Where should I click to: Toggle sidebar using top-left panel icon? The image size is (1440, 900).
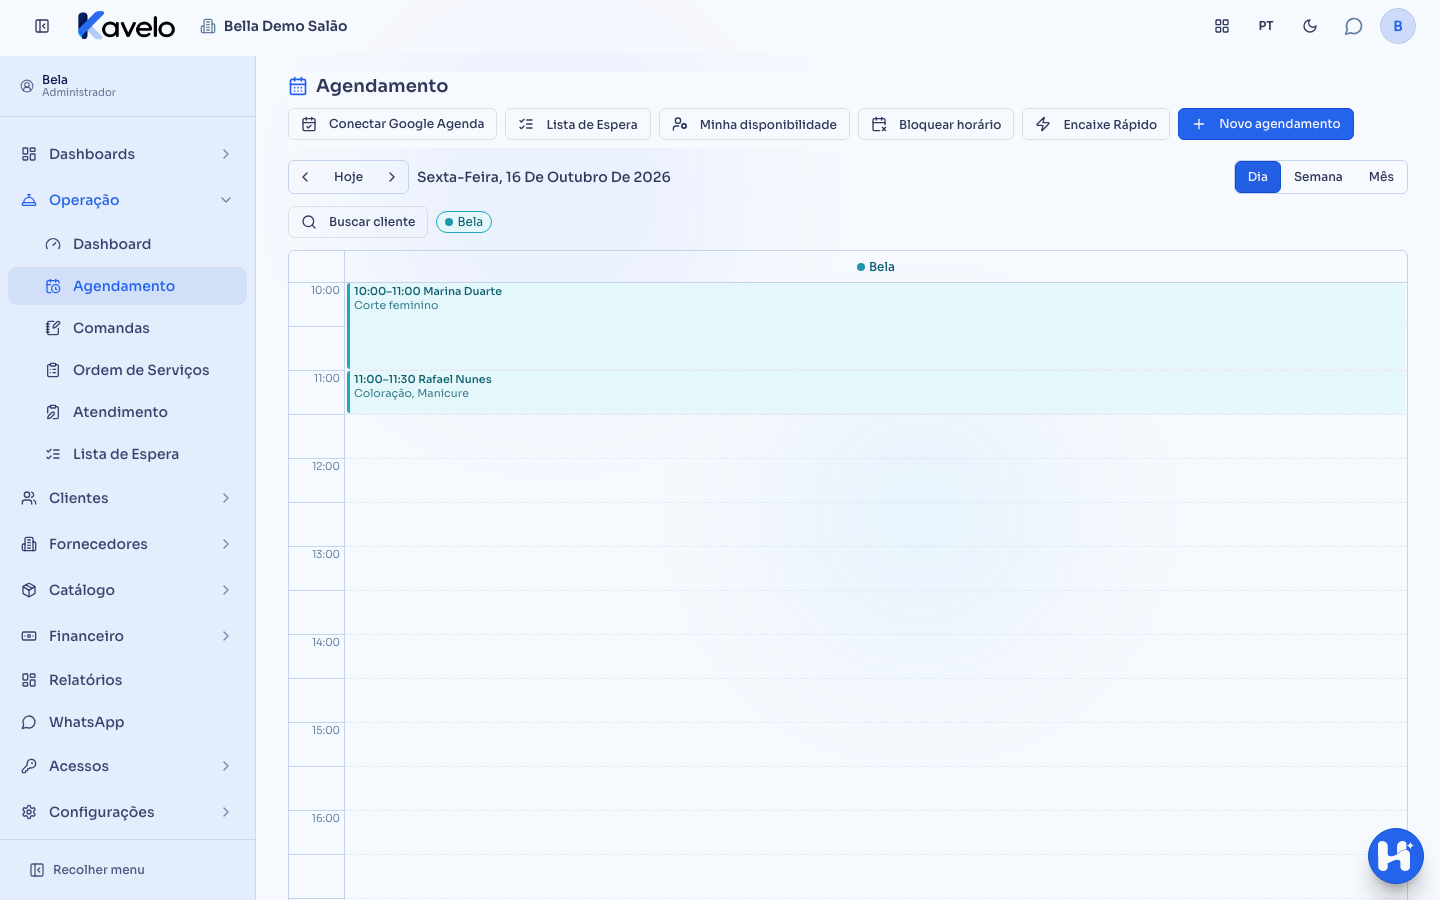coord(42,26)
